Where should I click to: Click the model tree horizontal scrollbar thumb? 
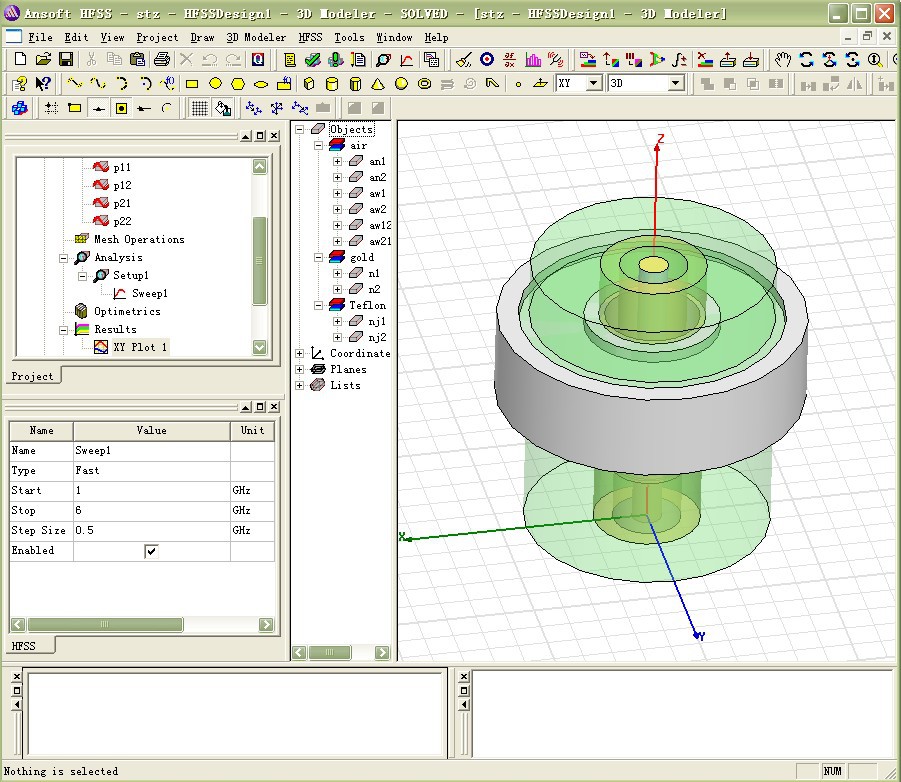[329, 652]
